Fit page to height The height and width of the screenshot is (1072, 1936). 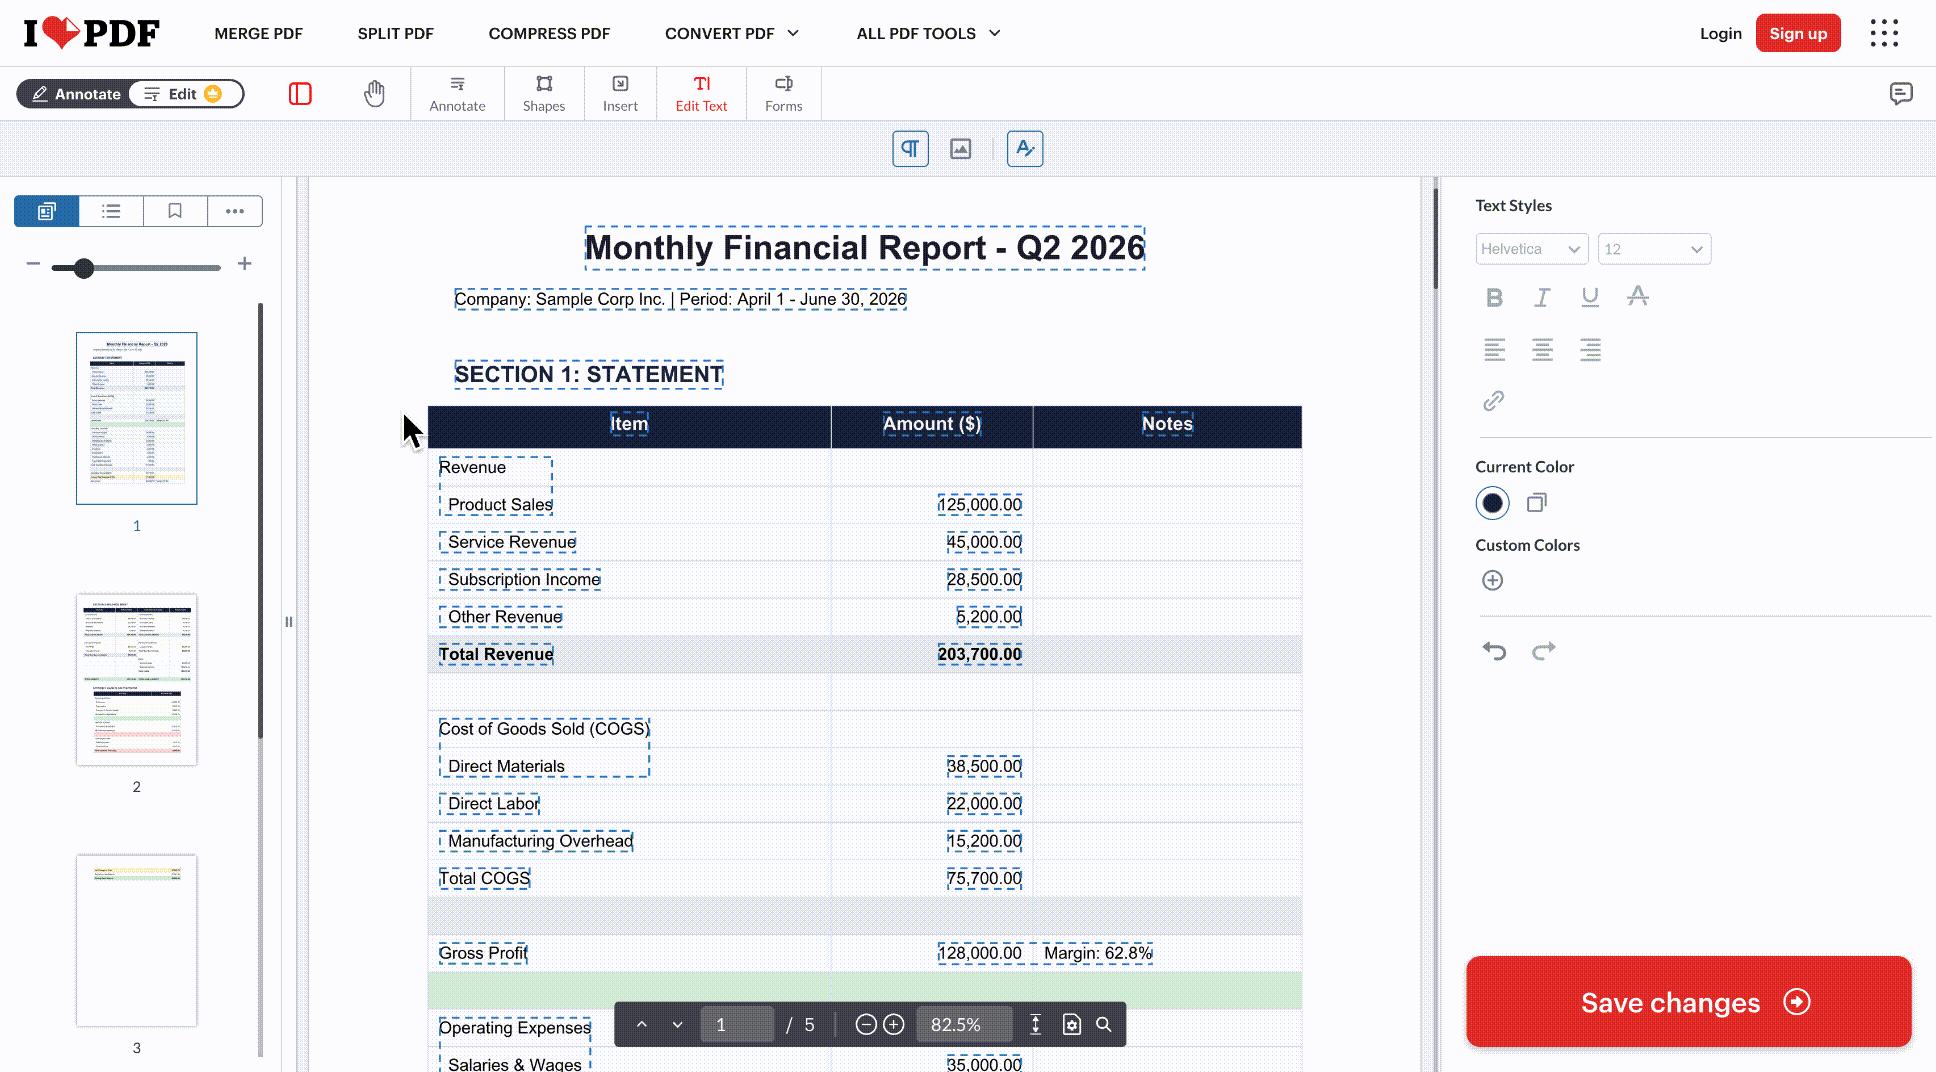tap(1036, 1025)
